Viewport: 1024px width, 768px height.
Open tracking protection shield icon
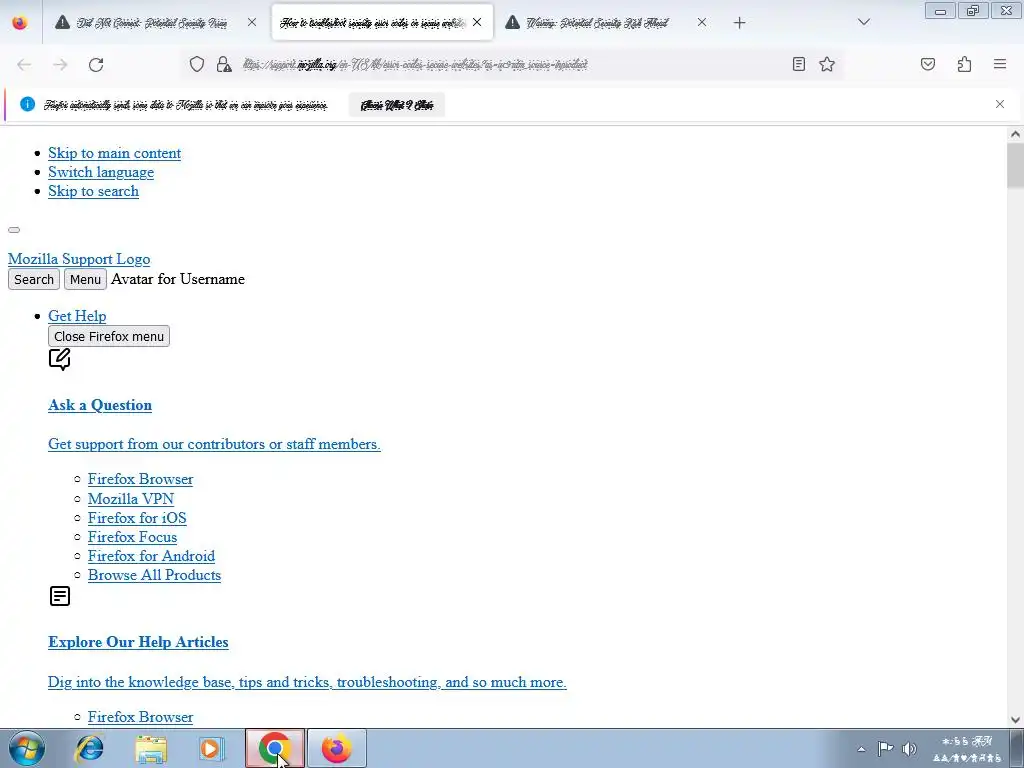197,64
